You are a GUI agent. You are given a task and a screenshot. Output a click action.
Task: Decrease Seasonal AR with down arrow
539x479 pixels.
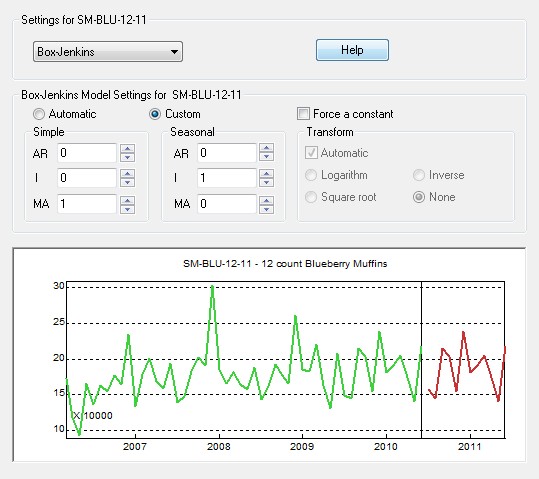[x=267, y=157]
